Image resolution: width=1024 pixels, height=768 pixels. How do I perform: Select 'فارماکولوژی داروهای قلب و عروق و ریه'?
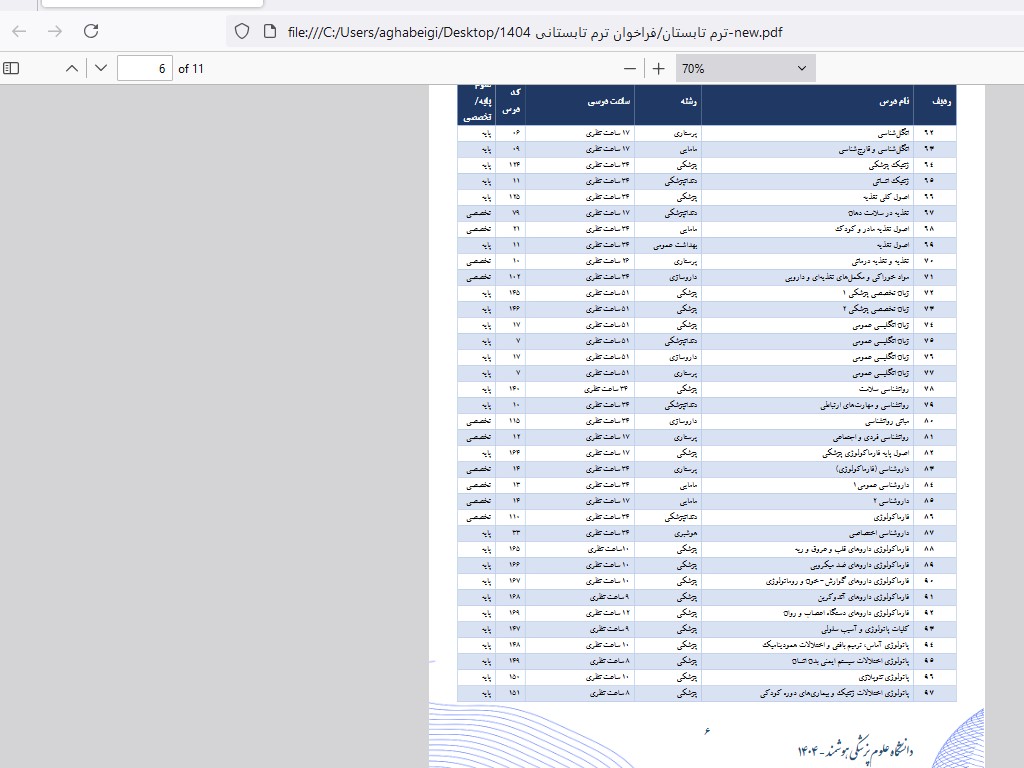click(x=852, y=549)
